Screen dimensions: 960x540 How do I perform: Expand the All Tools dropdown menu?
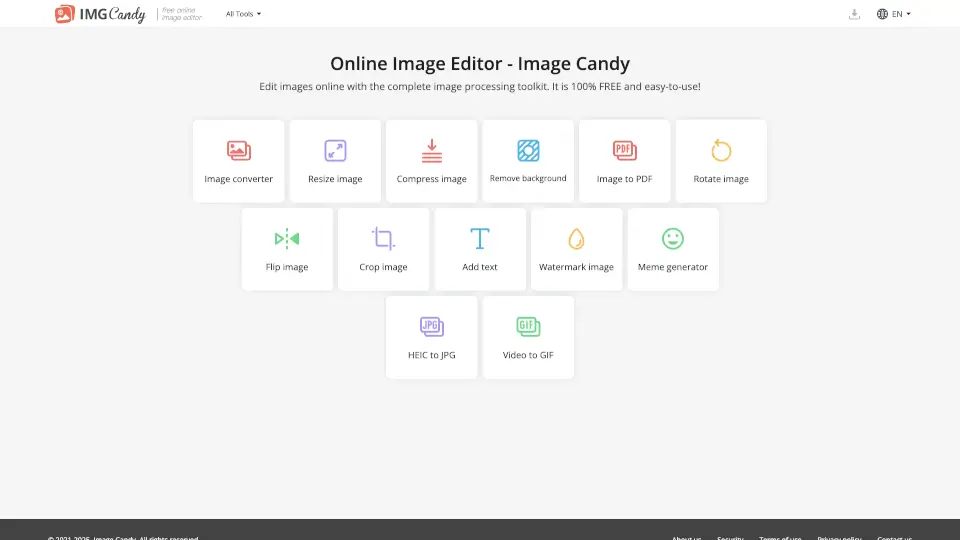tap(243, 14)
